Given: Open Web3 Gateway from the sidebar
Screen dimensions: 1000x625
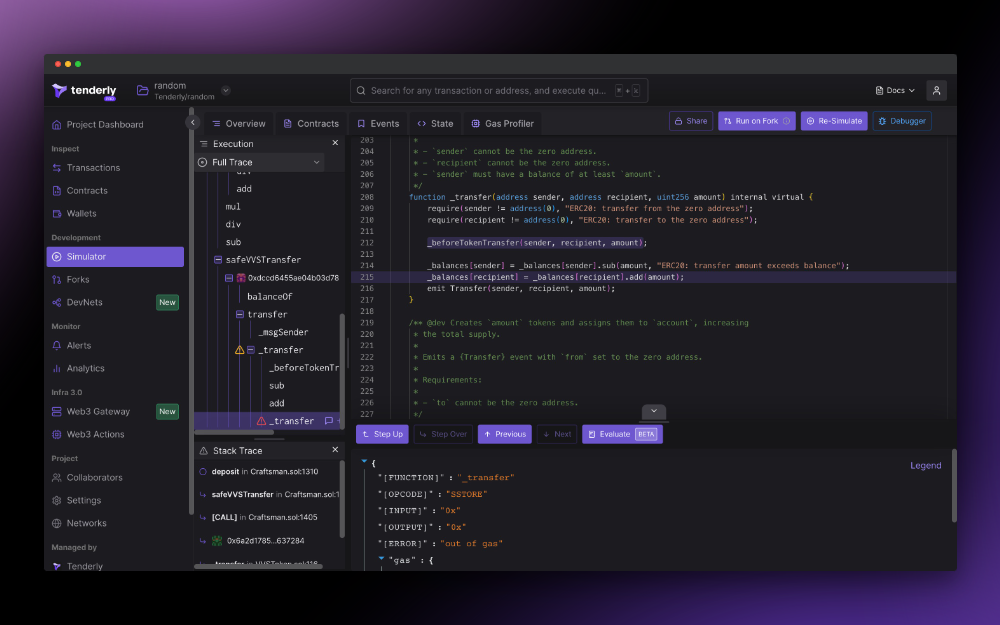Looking at the screenshot, I should (98, 411).
